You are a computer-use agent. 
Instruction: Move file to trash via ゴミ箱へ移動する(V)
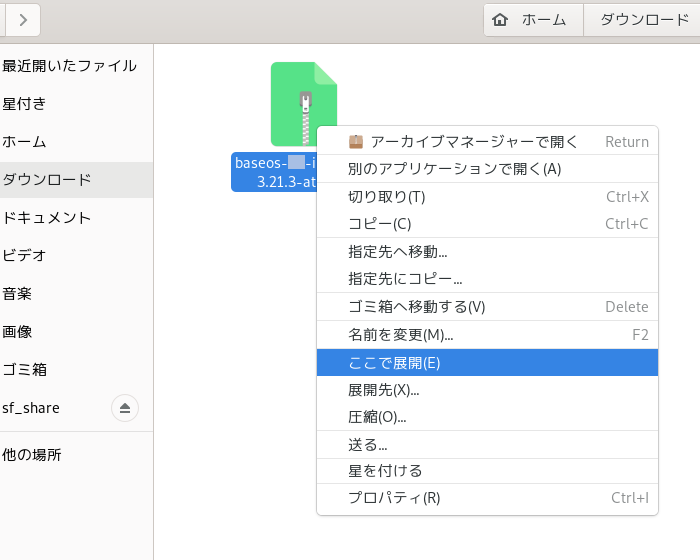pyautogui.click(x=416, y=307)
